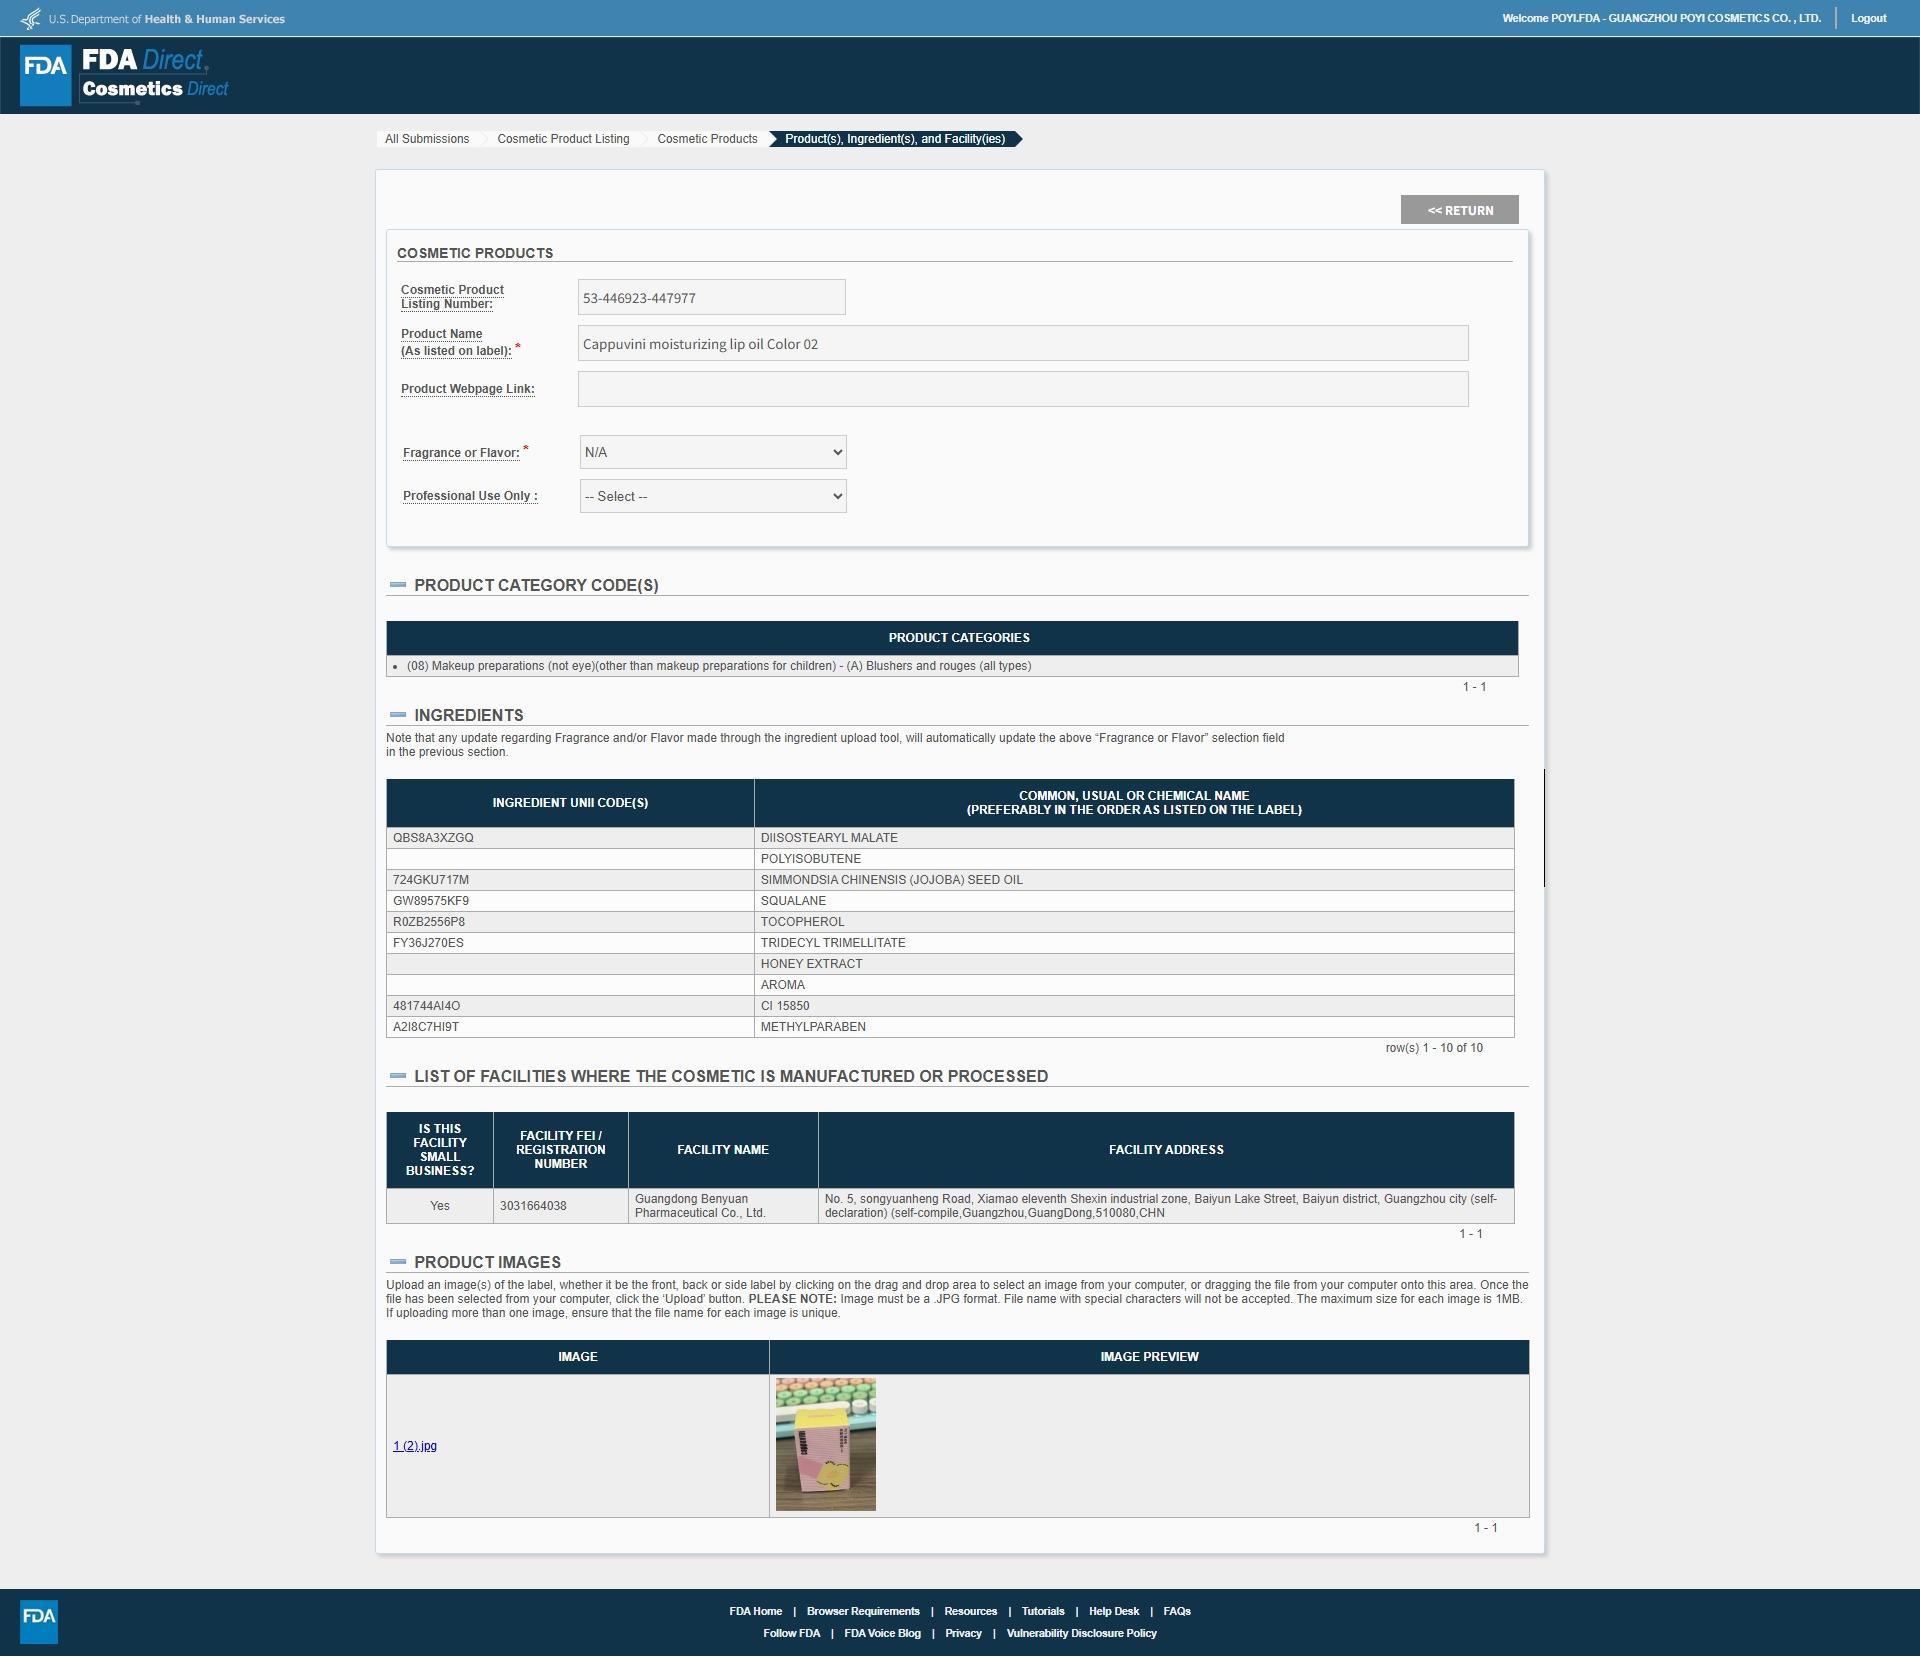The width and height of the screenshot is (1920, 1656).
Task: Open Cosmetic Product Listing breadcrumb
Action: [563, 139]
